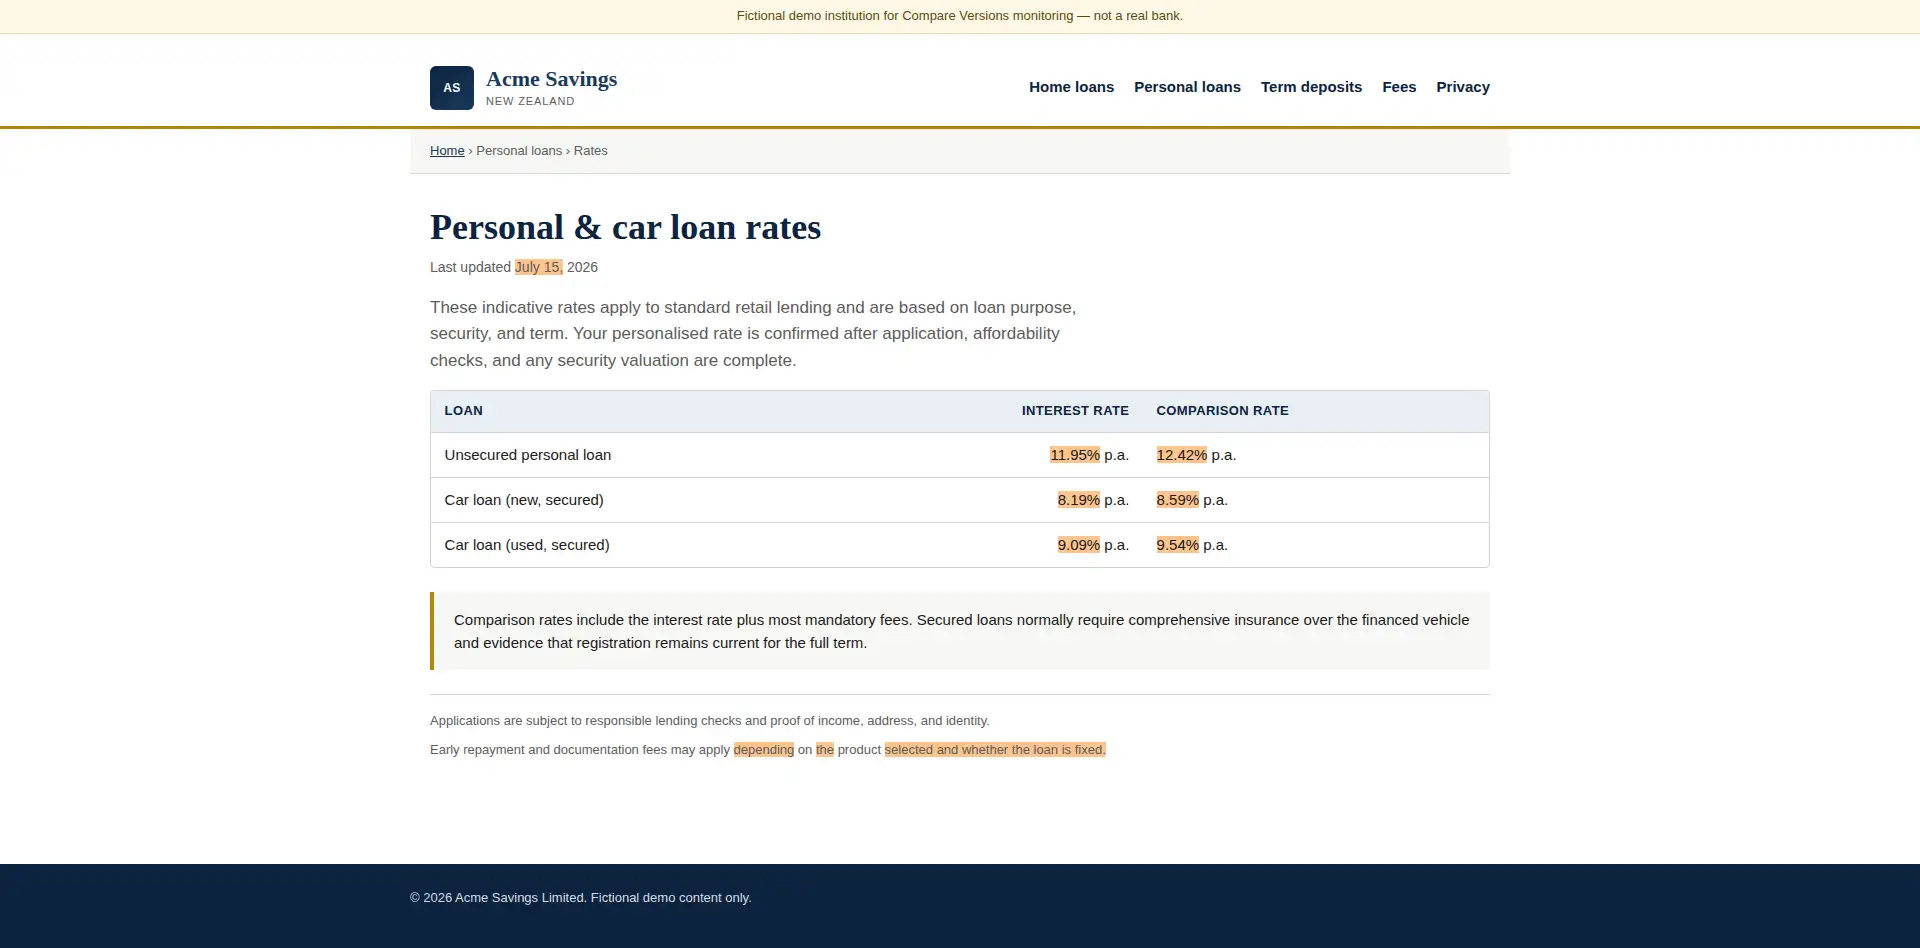Click the 8.59% comparison rate value
1920x948 pixels.
click(1178, 500)
